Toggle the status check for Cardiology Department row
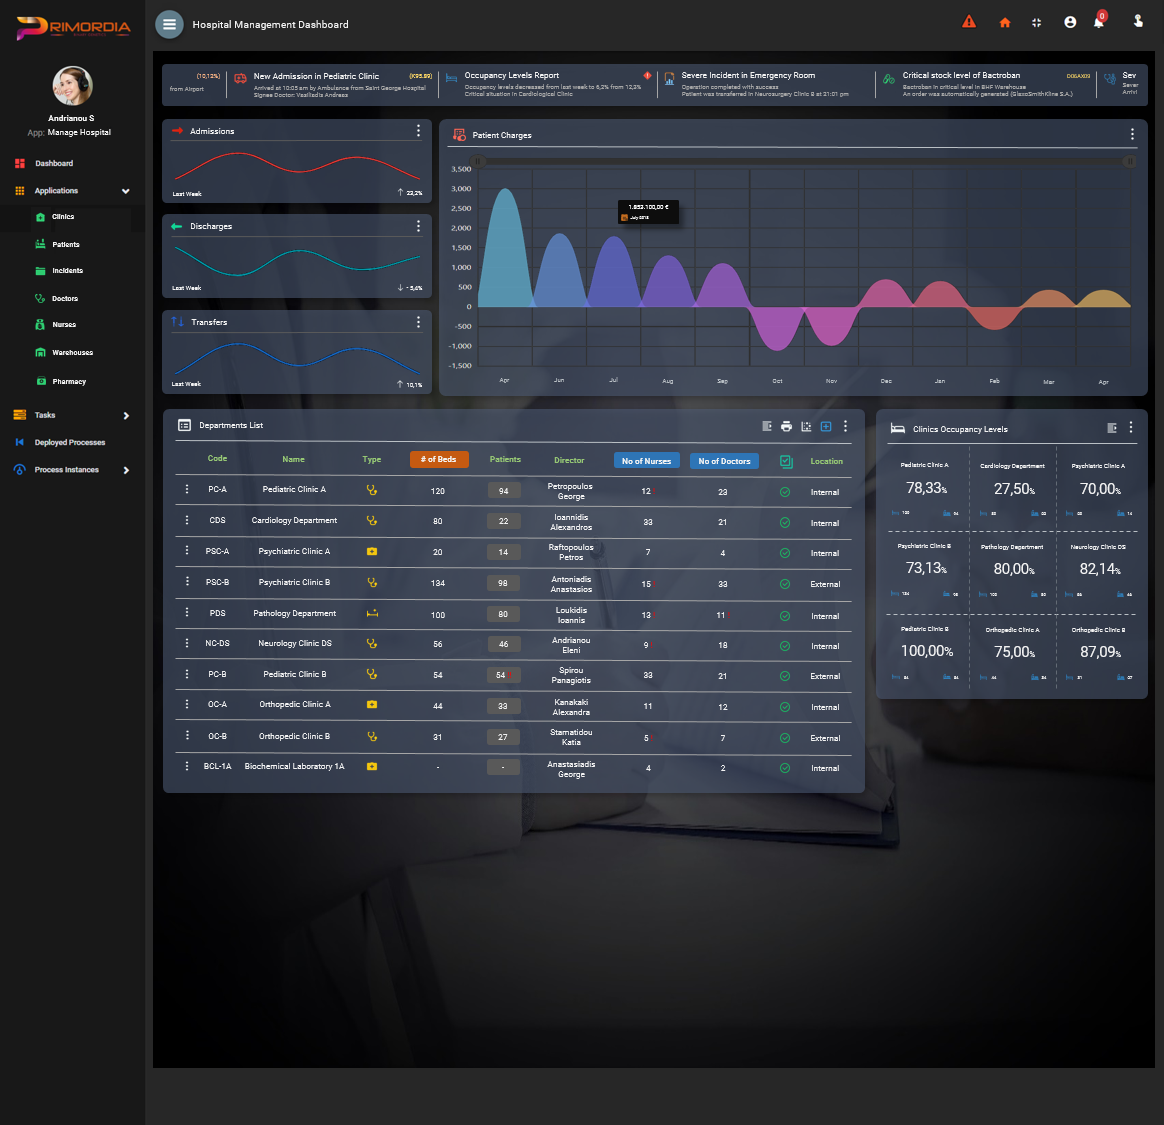The height and width of the screenshot is (1125, 1164). coord(785,523)
